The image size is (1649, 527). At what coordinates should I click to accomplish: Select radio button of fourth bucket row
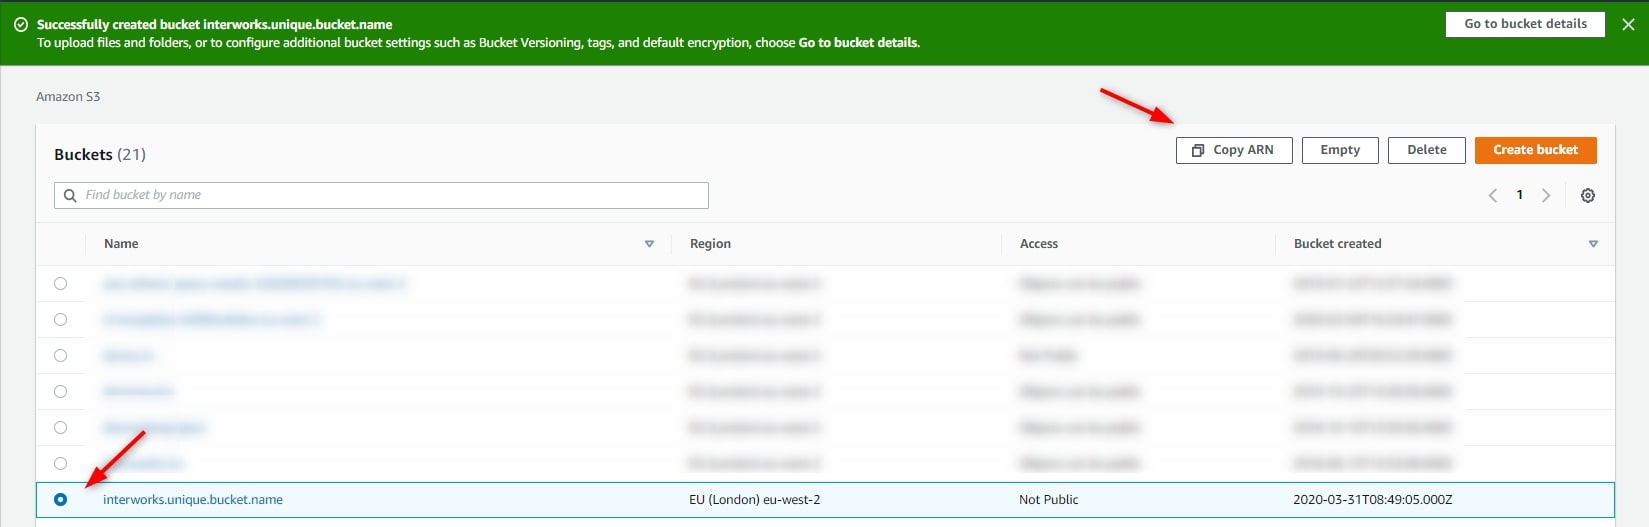pos(60,392)
